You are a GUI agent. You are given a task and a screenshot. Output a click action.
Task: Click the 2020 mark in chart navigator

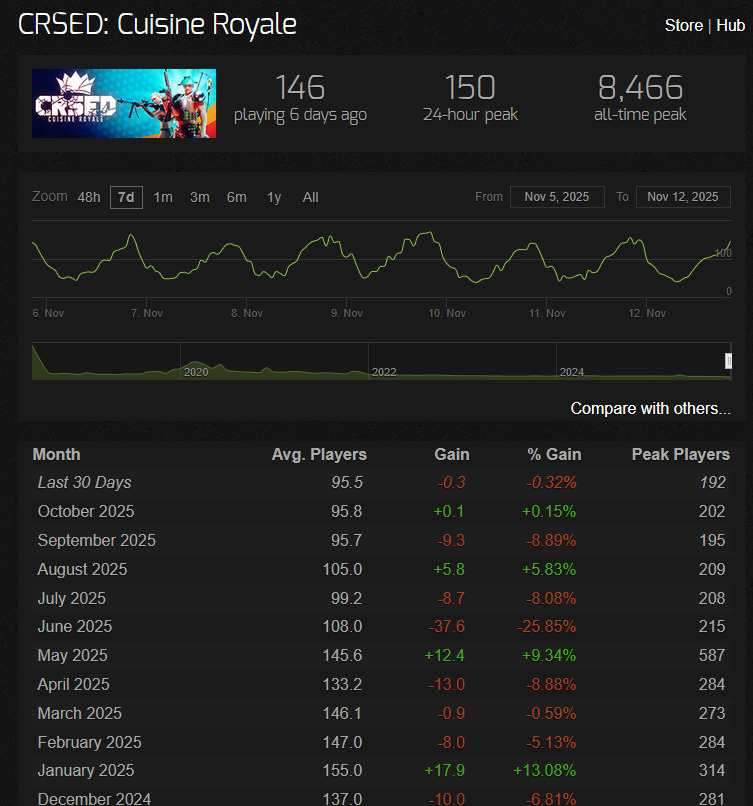[x=196, y=372]
